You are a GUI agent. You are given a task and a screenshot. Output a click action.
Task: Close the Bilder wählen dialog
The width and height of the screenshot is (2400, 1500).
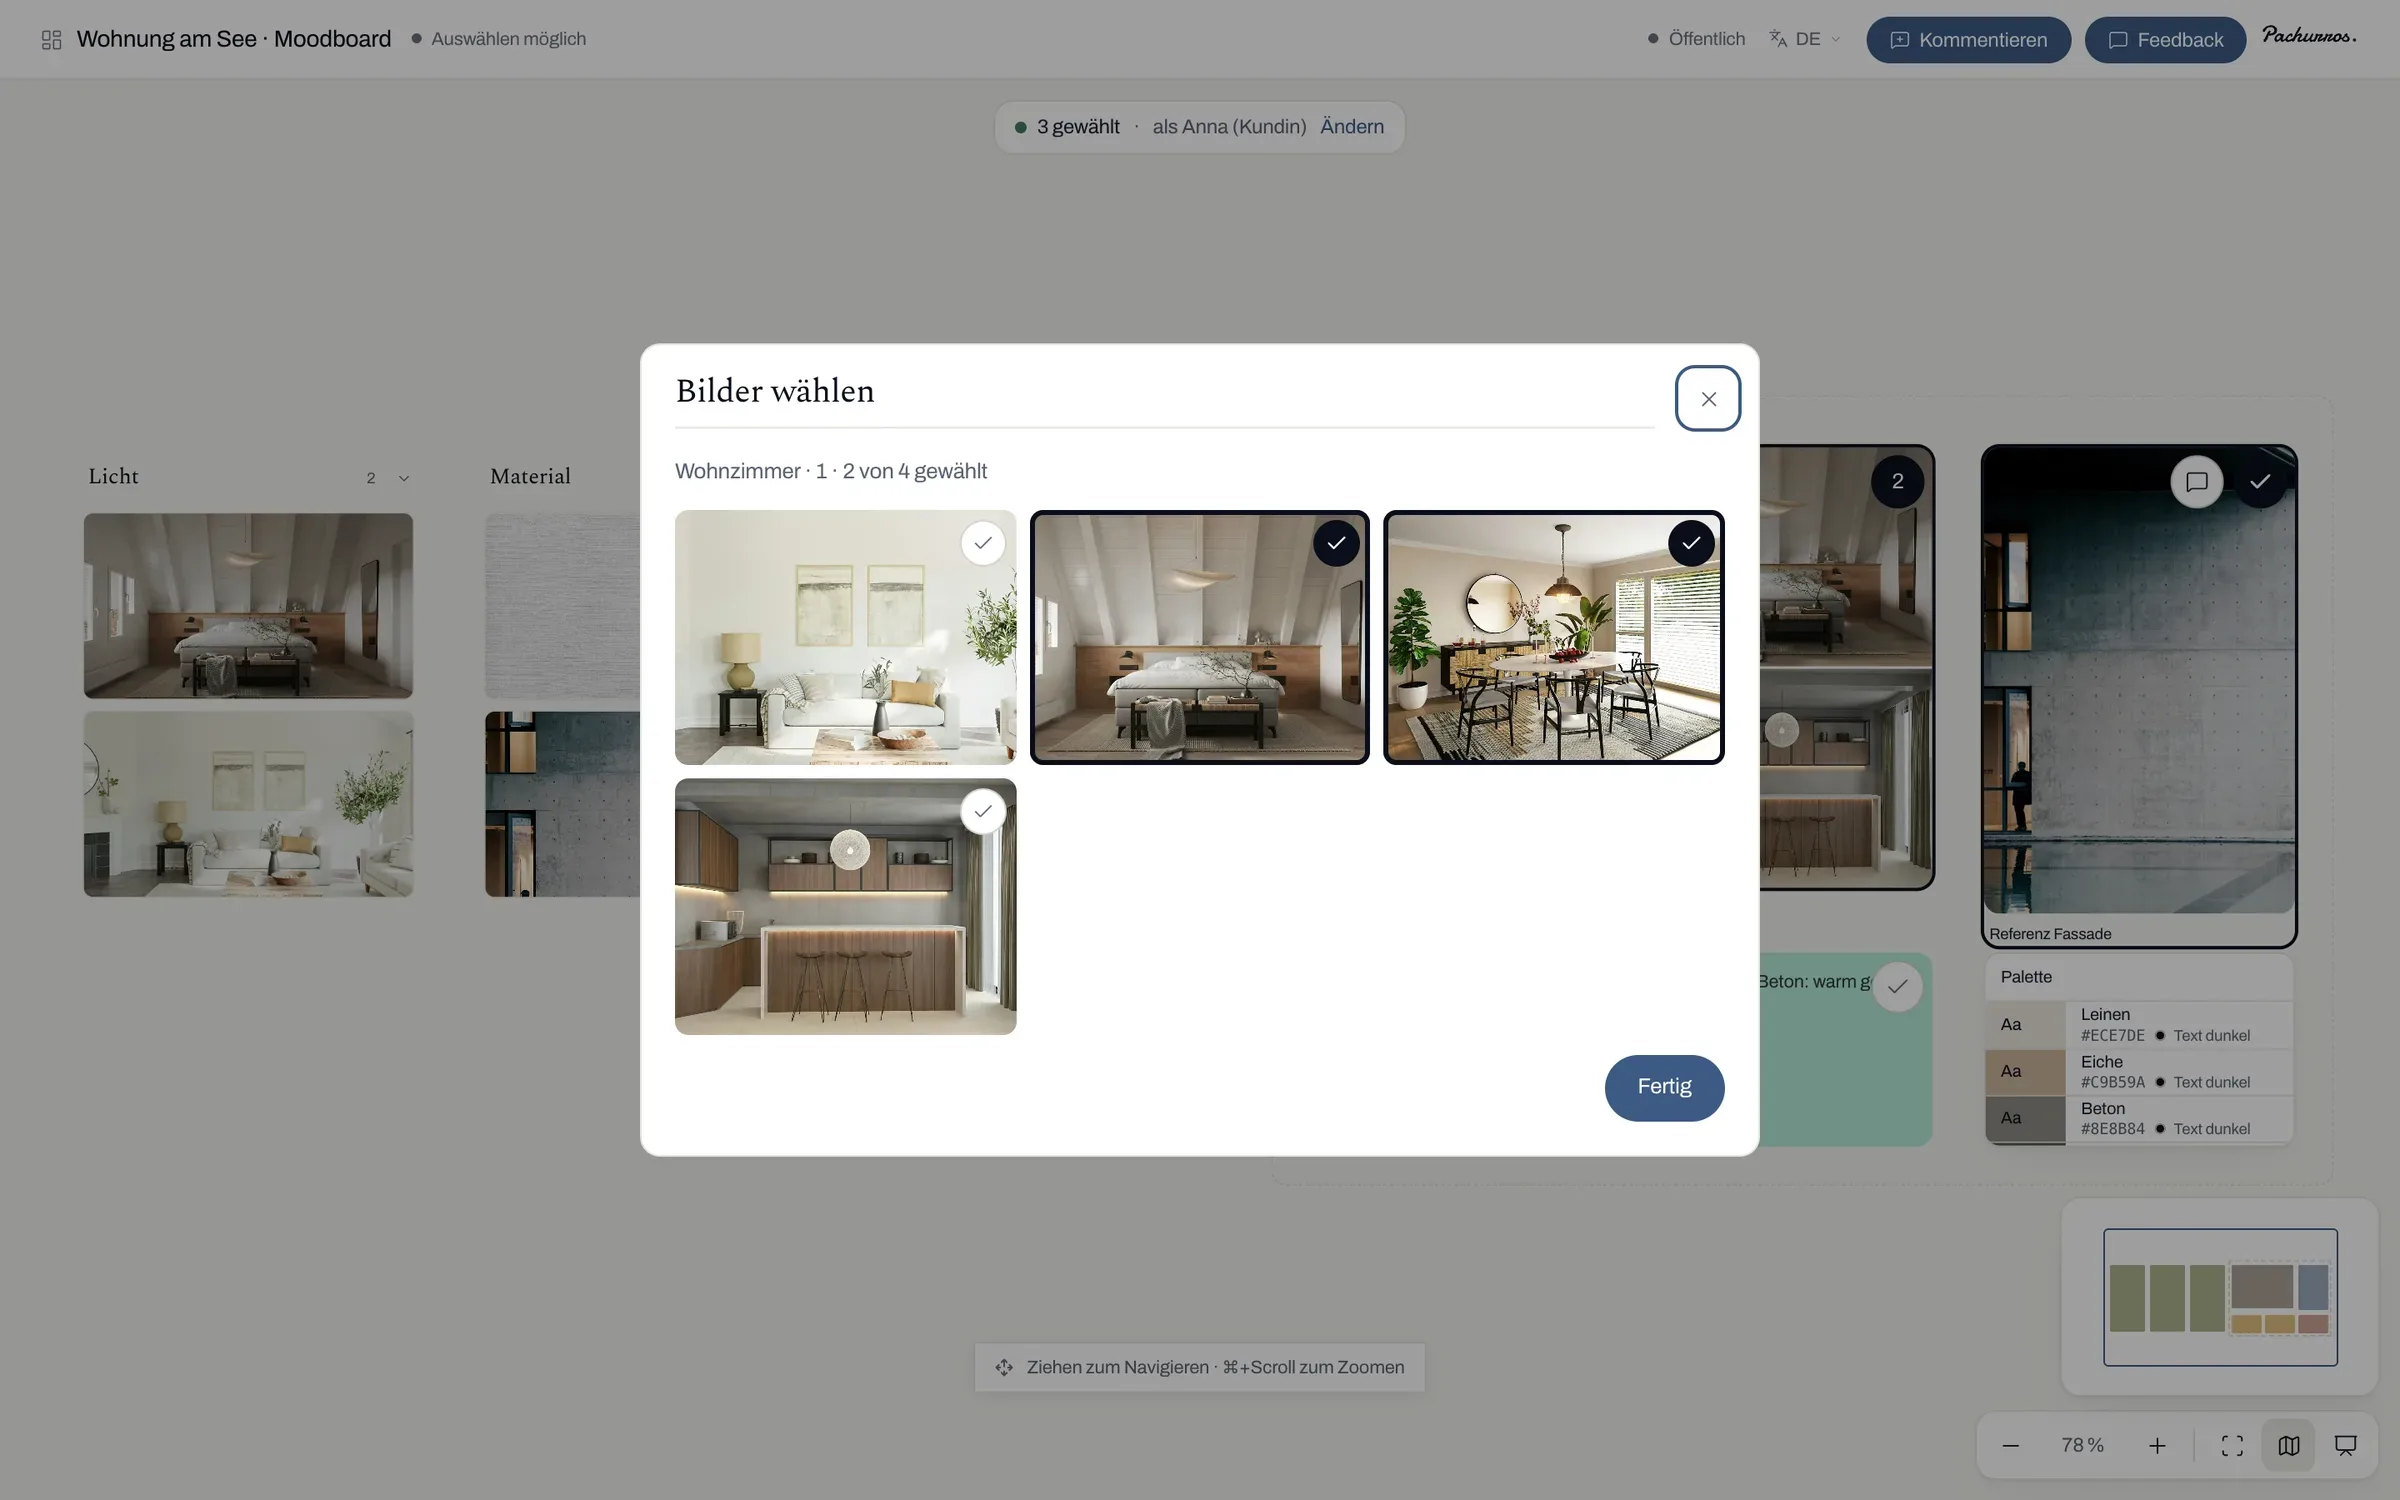pos(1708,398)
